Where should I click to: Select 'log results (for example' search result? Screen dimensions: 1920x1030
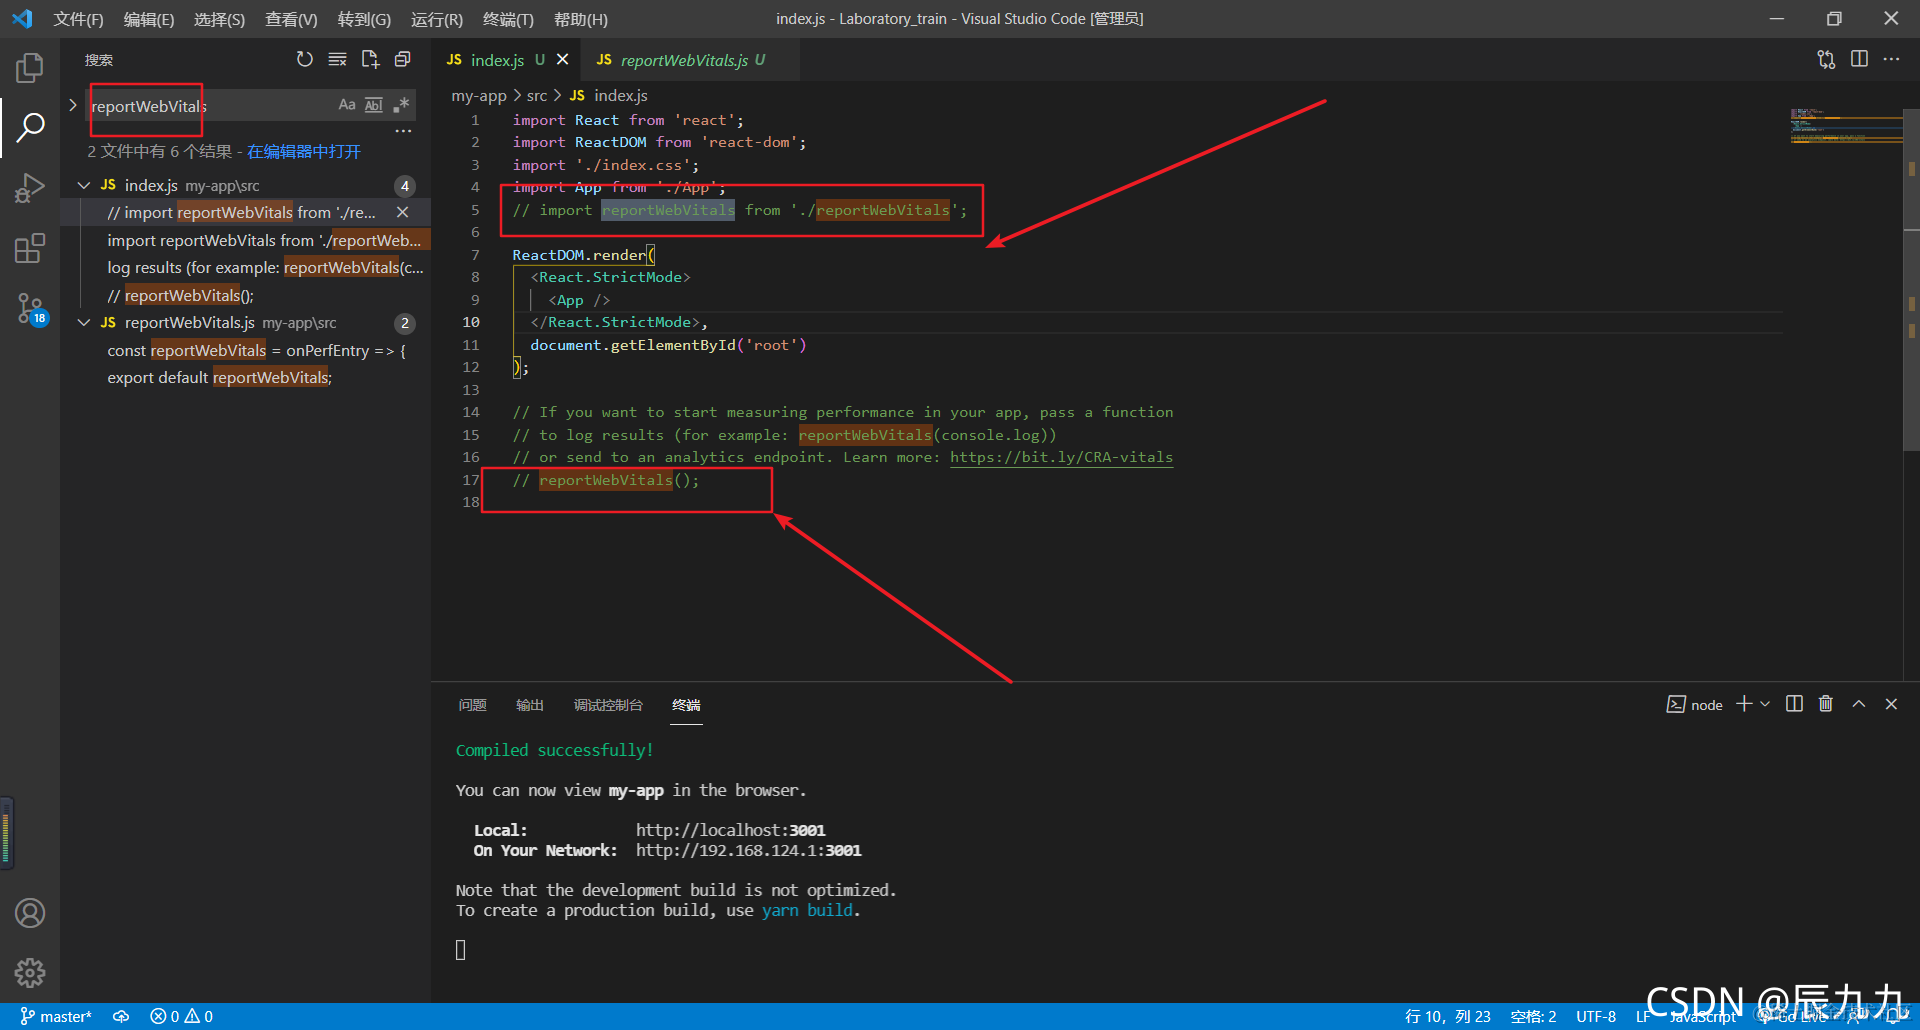tap(264, 268)
